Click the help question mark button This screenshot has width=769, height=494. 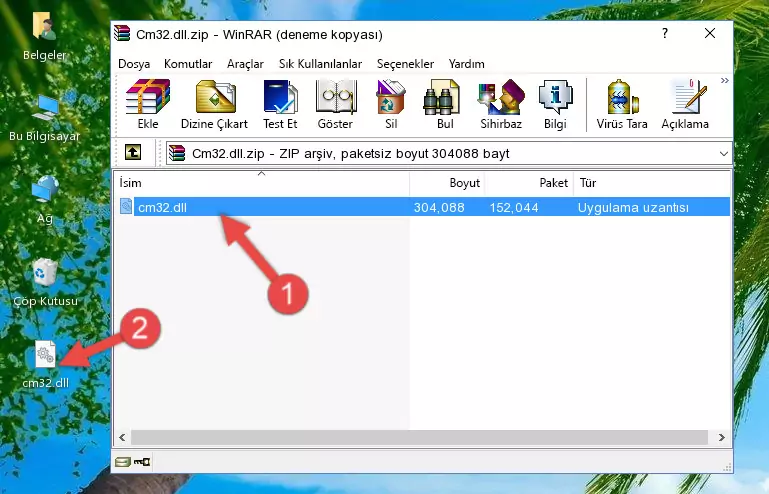[665, 33]
